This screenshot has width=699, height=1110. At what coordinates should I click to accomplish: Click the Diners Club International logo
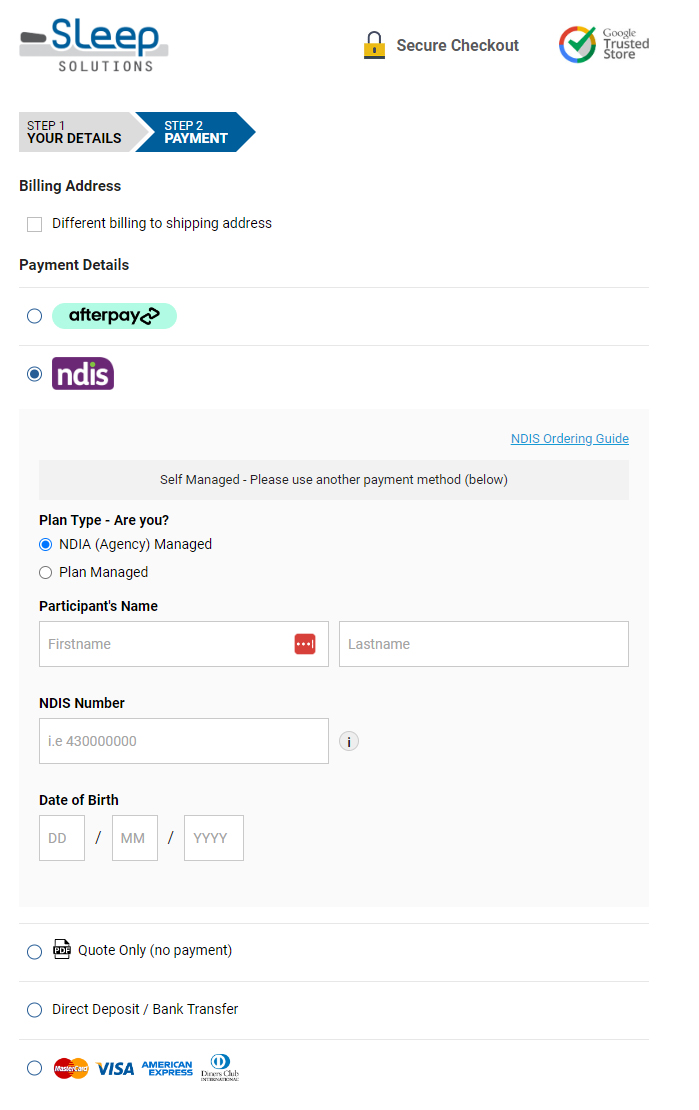click(x=220, y=1067)
